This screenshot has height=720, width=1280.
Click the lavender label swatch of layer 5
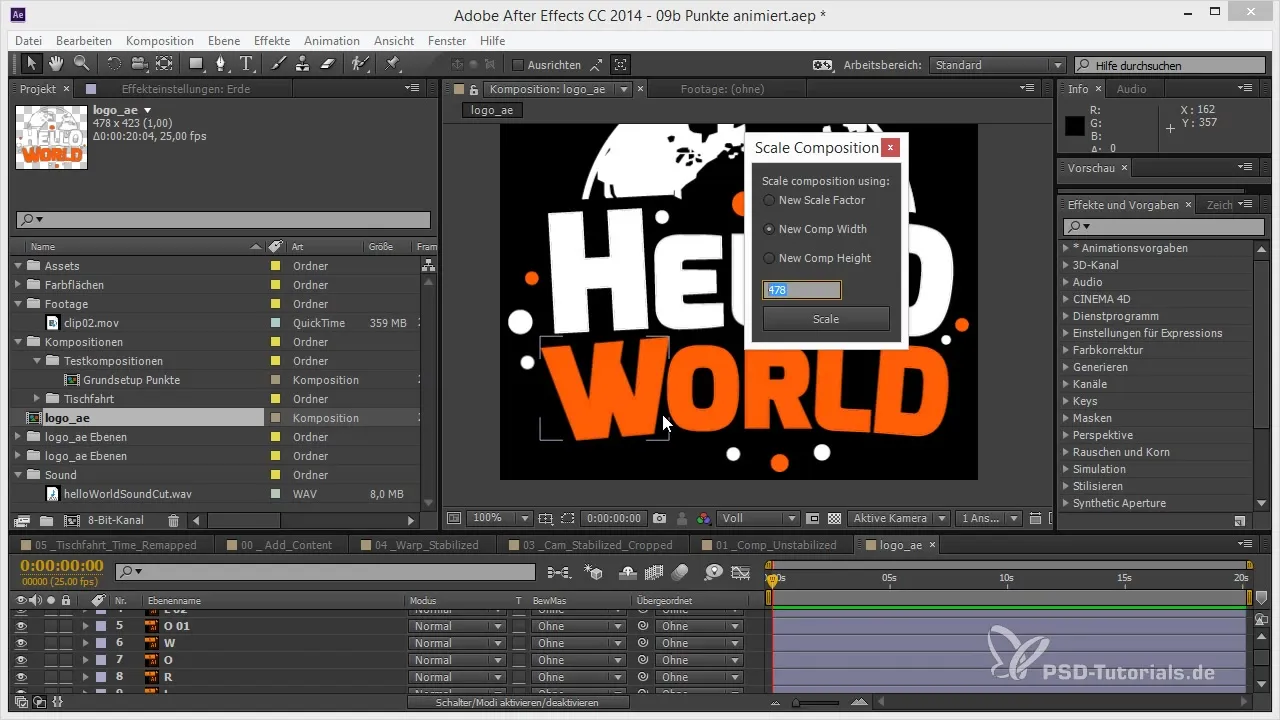[100, 626]
